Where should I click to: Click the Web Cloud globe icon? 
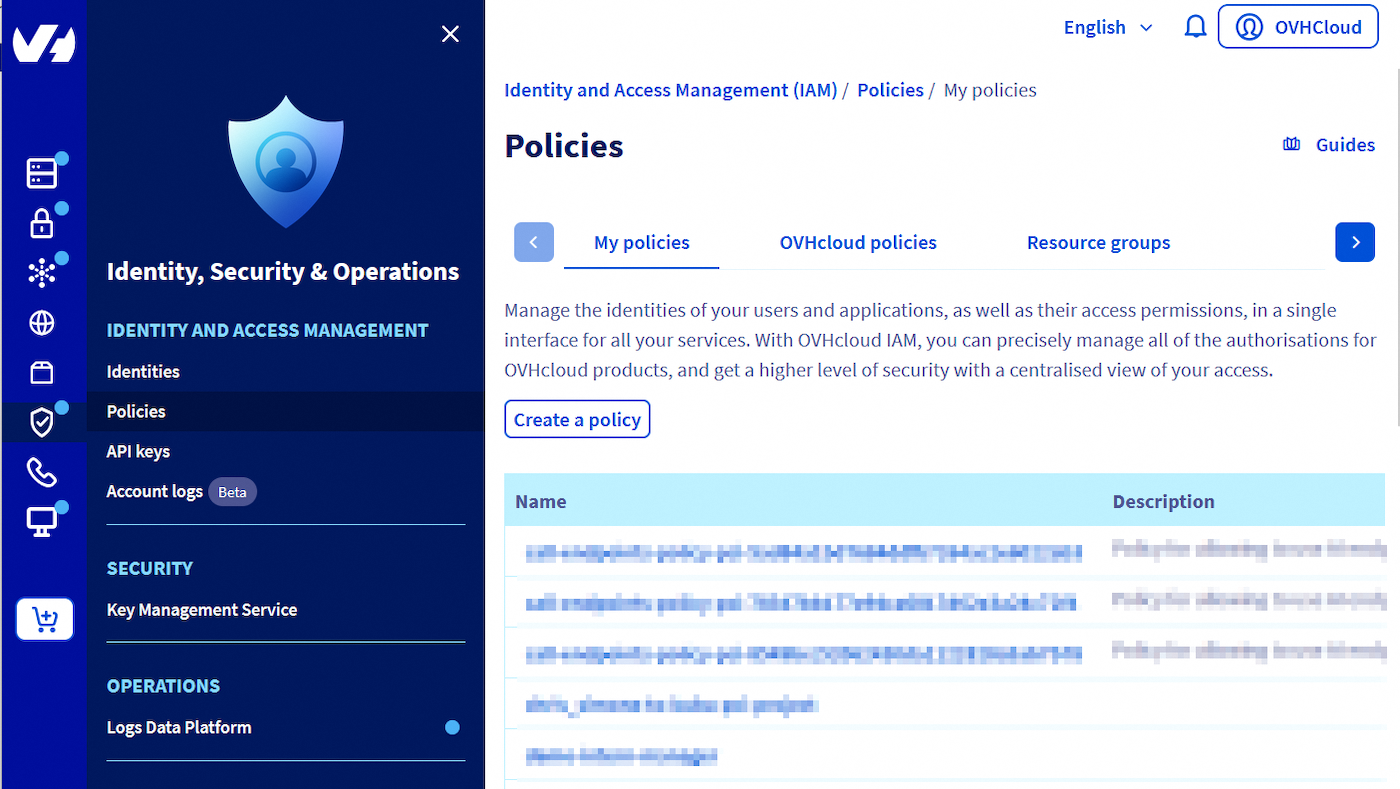tap(42, 322)
